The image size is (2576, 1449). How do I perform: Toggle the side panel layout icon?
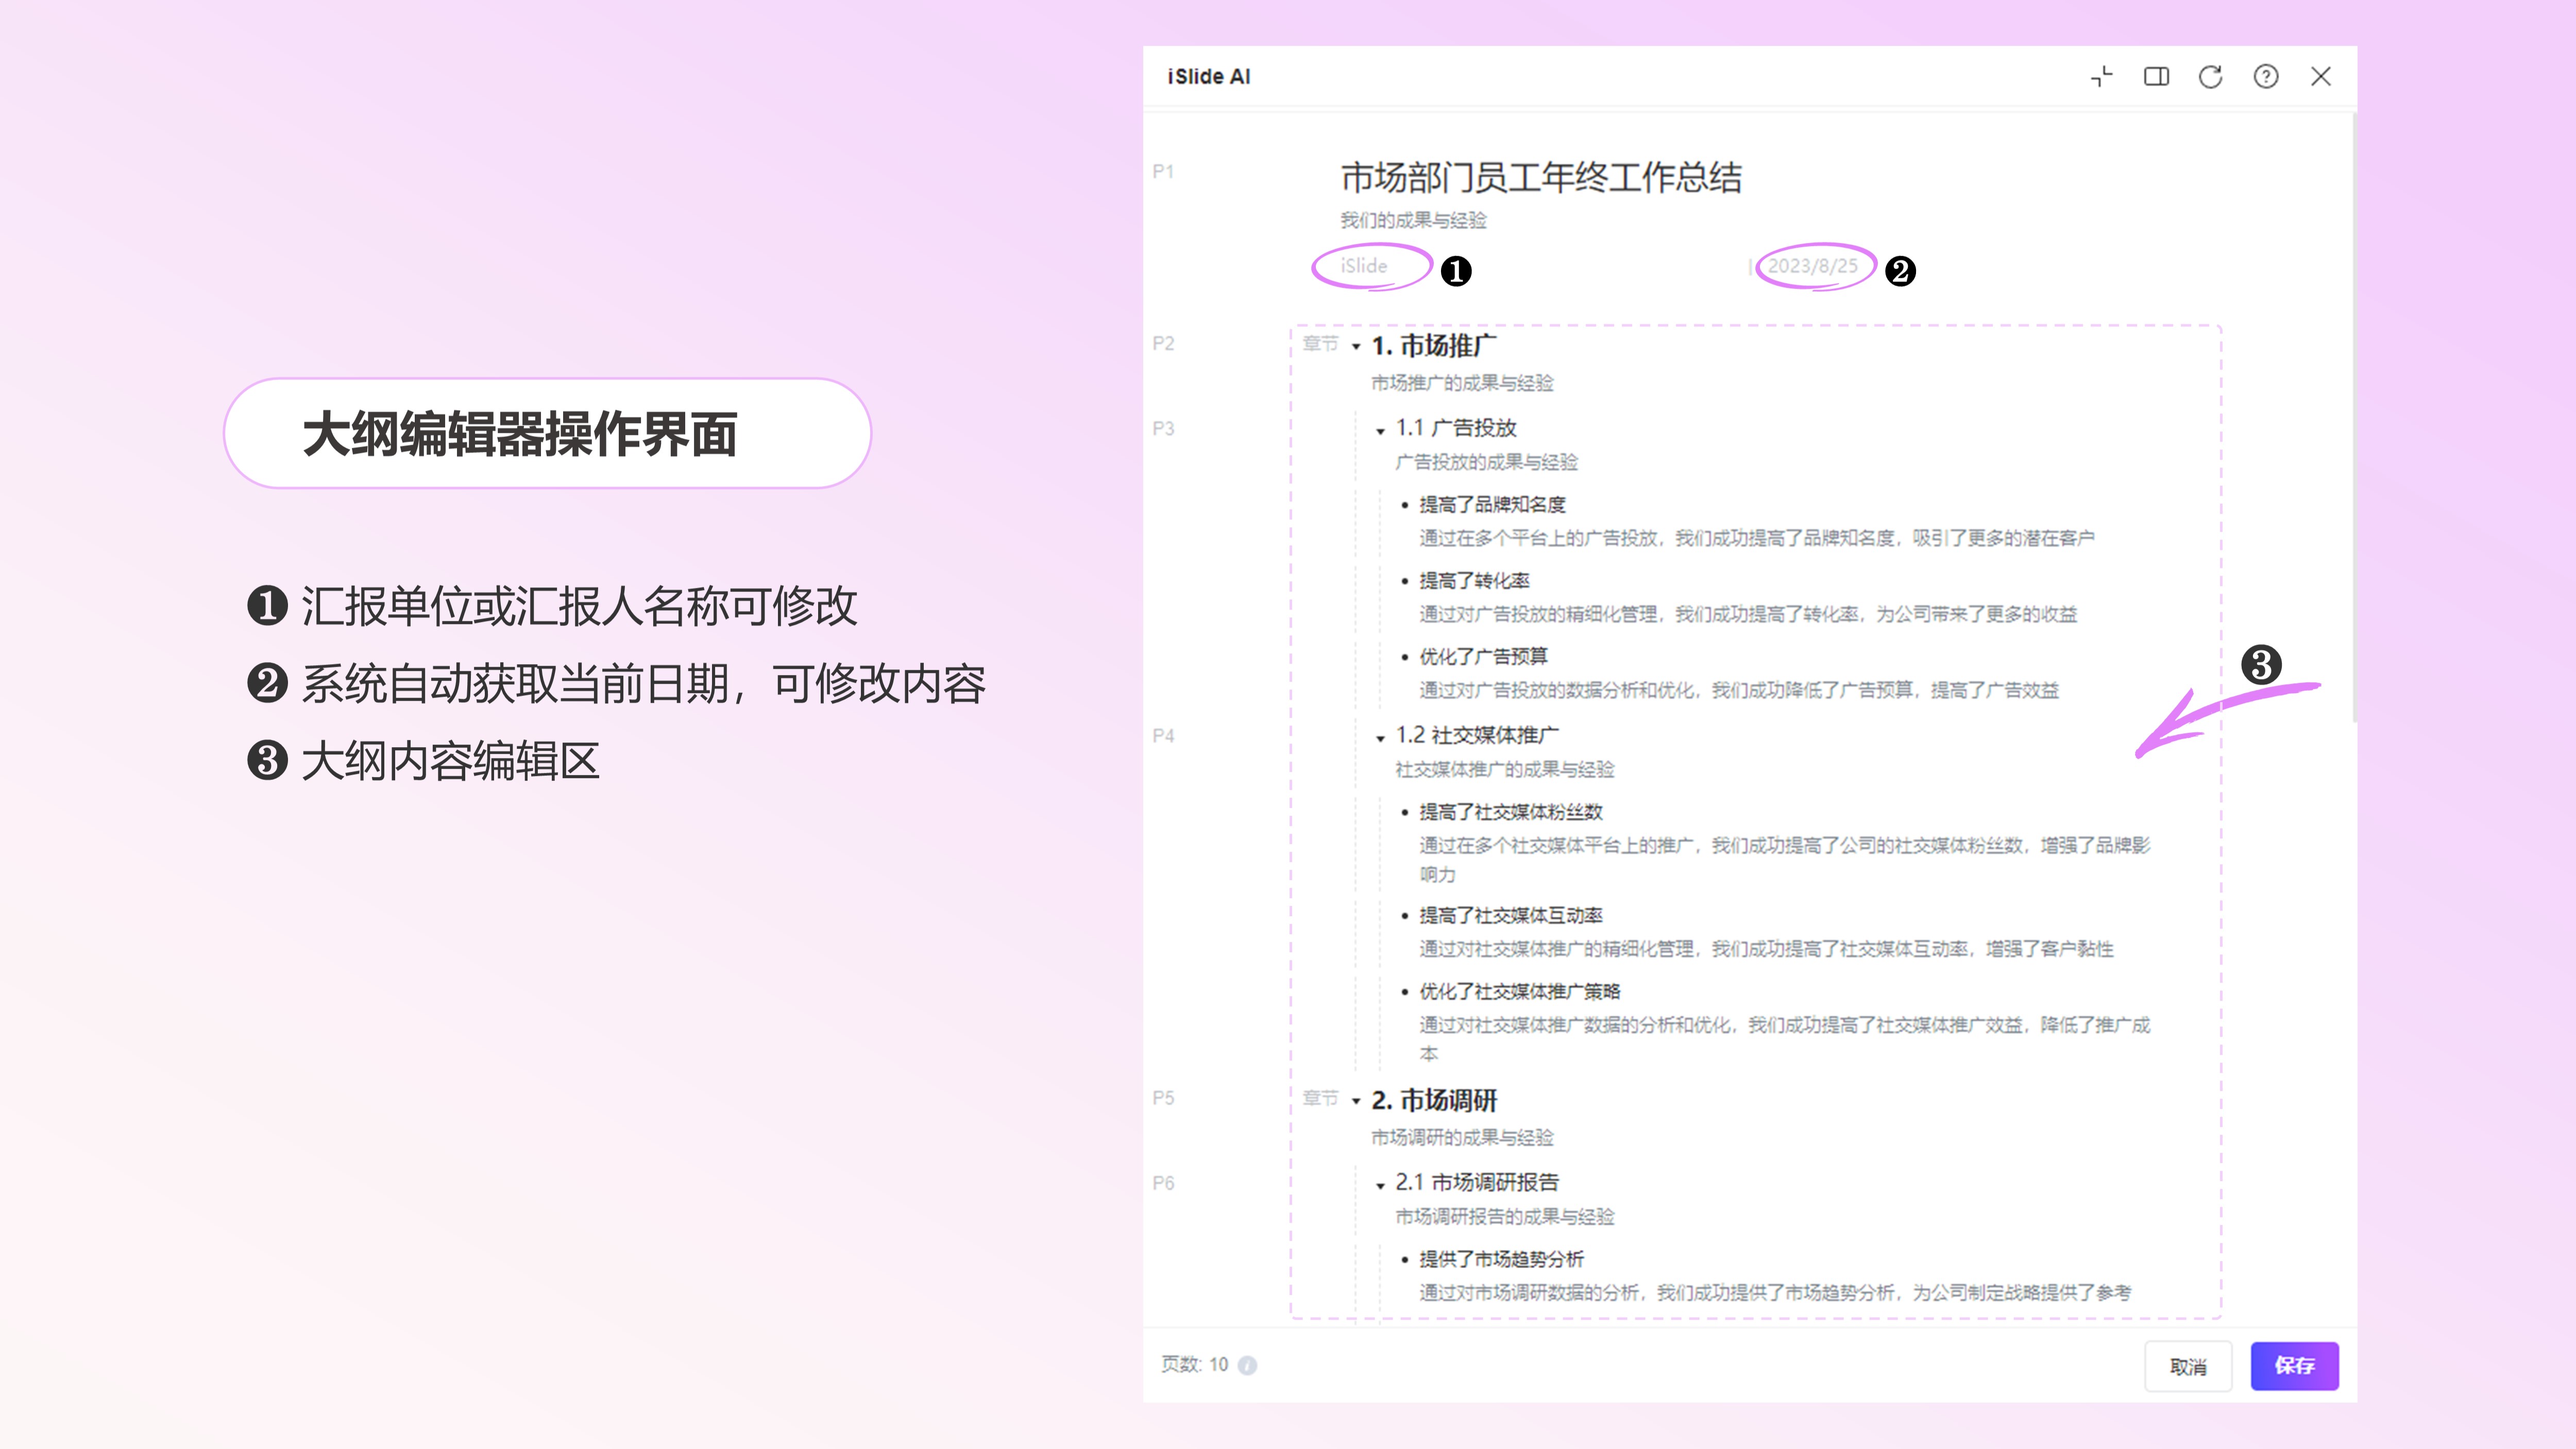2156,77
